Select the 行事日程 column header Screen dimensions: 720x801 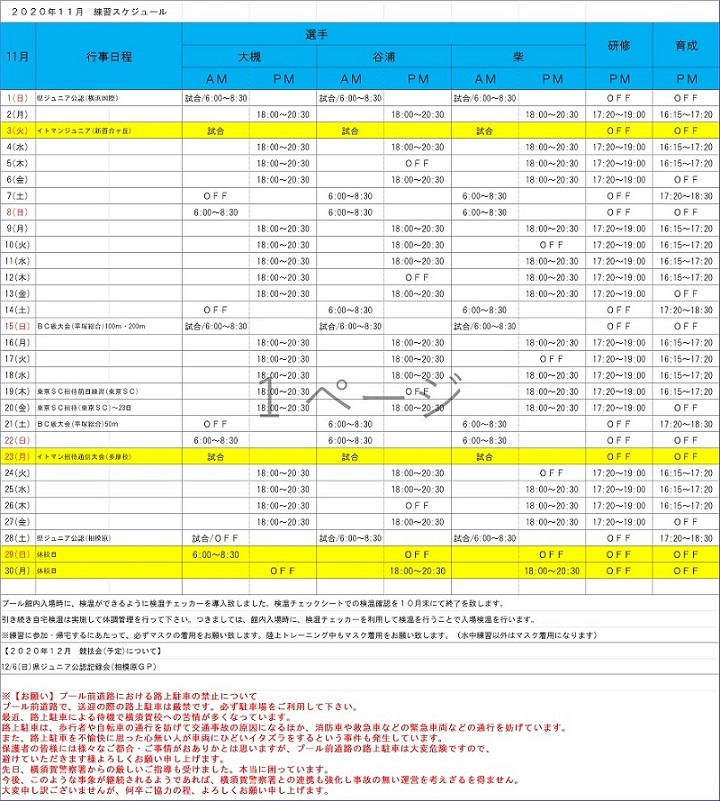point(109,57)
